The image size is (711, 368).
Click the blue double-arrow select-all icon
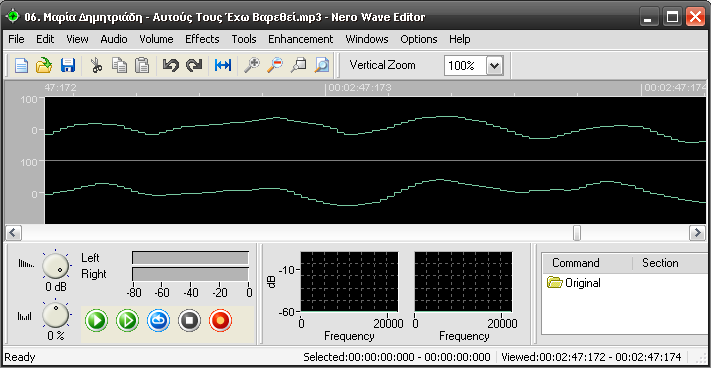coord(223,66)
